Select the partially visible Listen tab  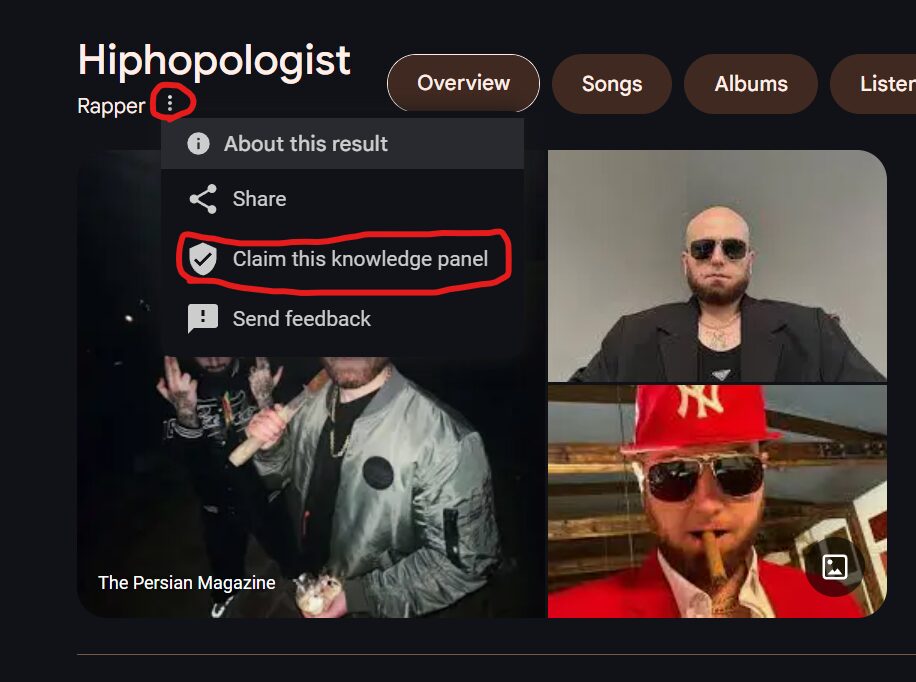873,84
